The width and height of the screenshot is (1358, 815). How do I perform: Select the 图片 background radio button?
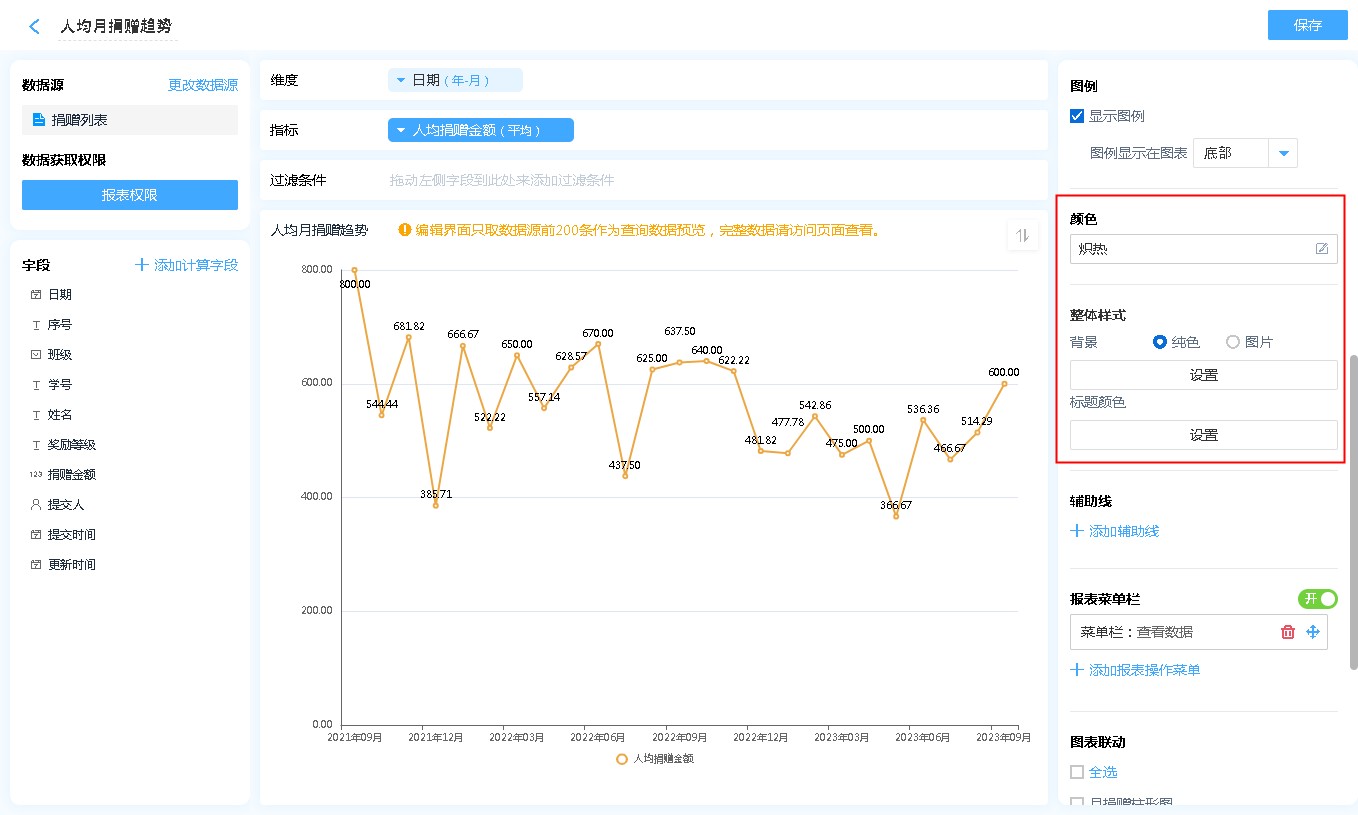[x=1233, y=342]
